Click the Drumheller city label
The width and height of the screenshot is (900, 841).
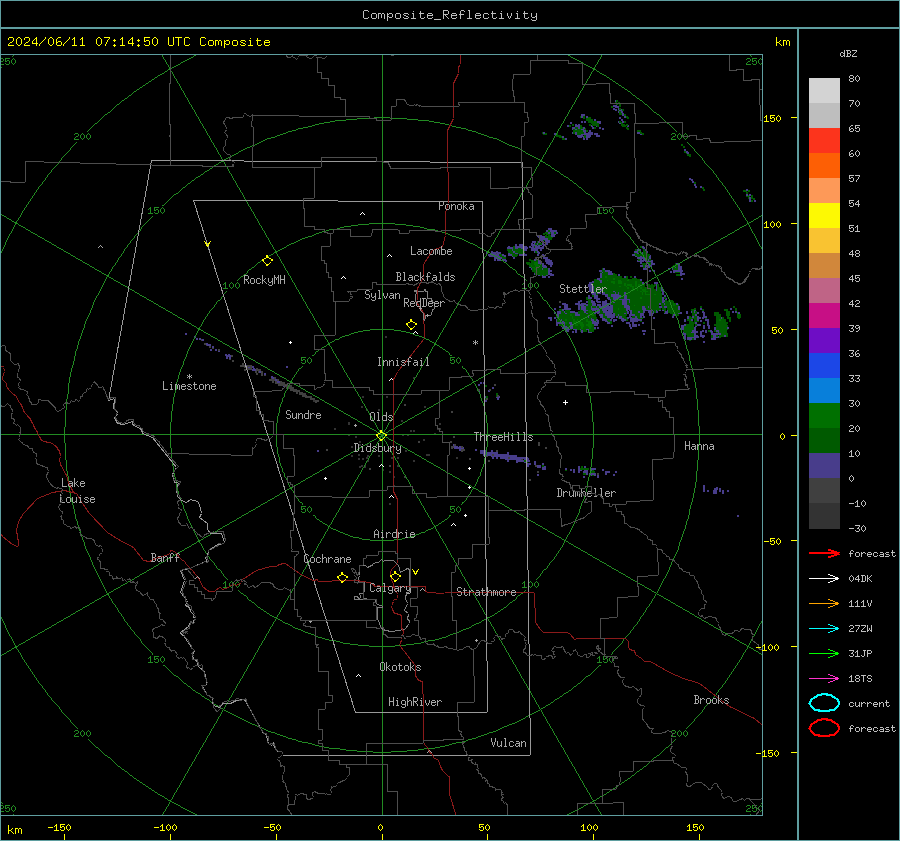click(x=586, y=493)
